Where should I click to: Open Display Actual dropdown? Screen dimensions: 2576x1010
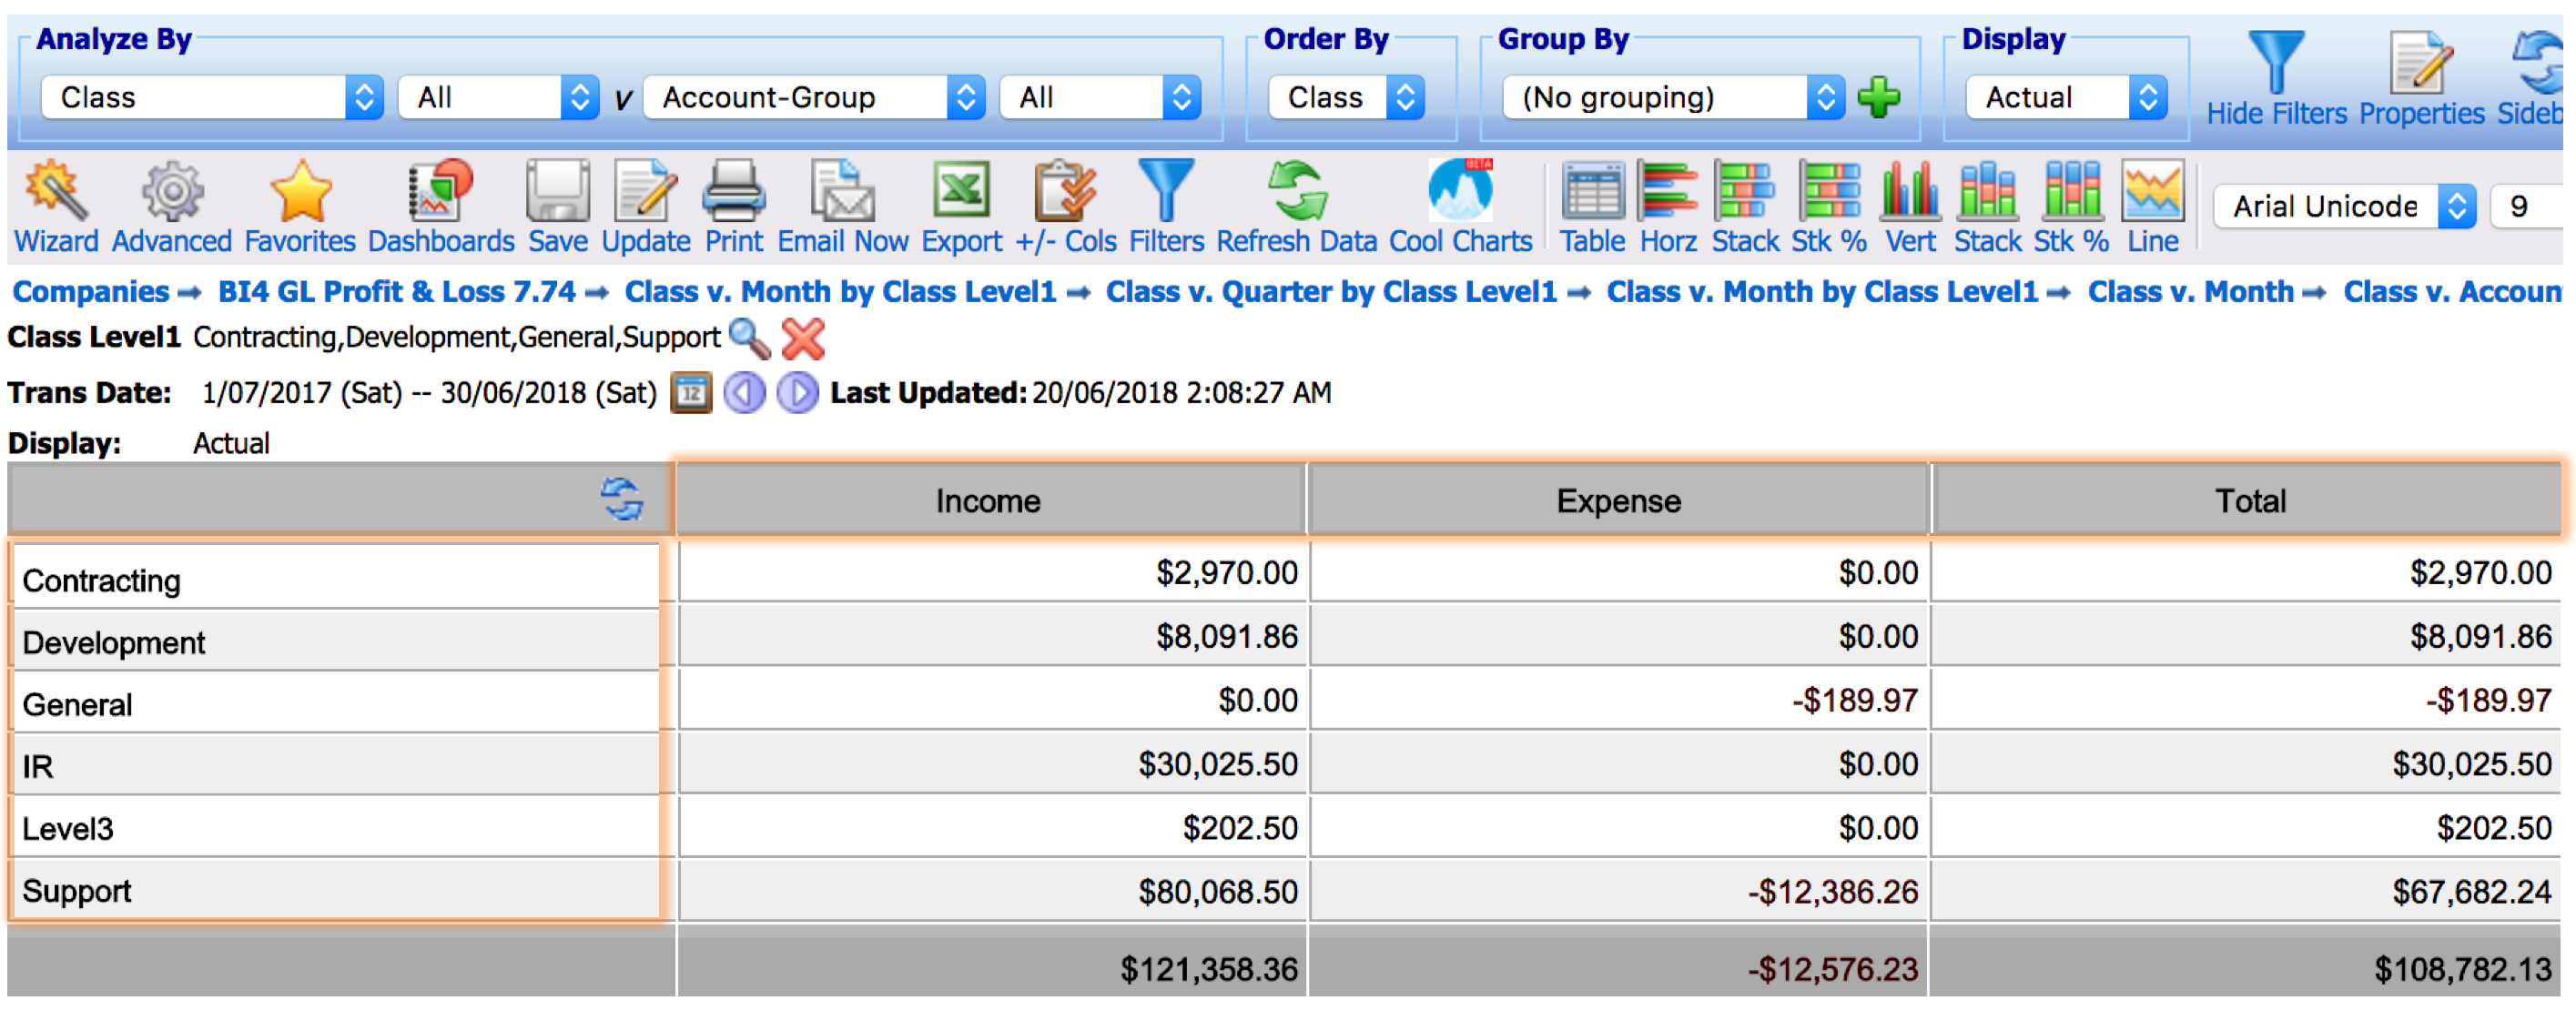(x=2067, y=97)
